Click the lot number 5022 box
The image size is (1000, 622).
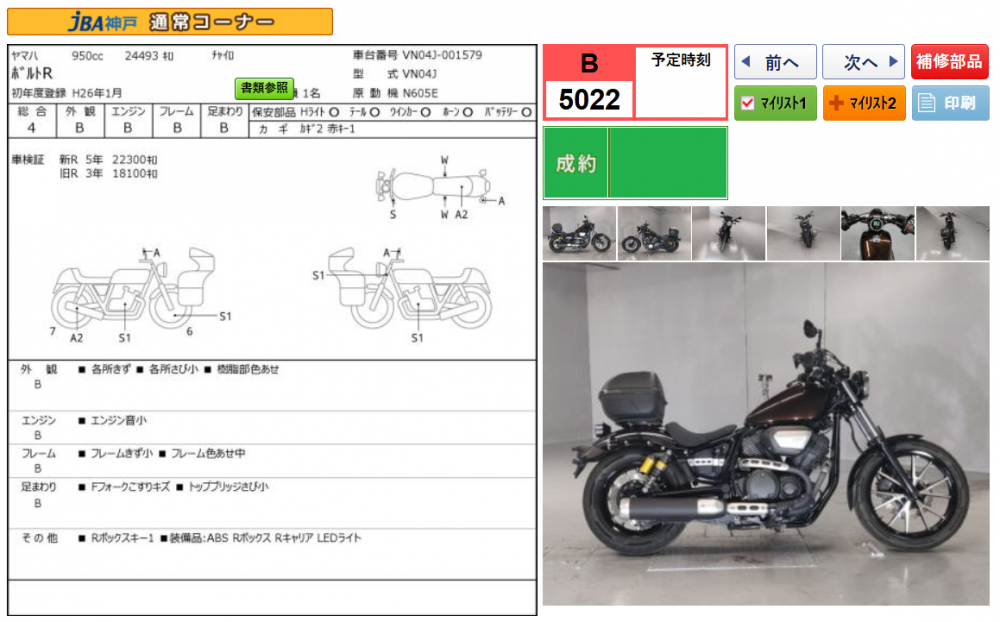tap(589, 99)
